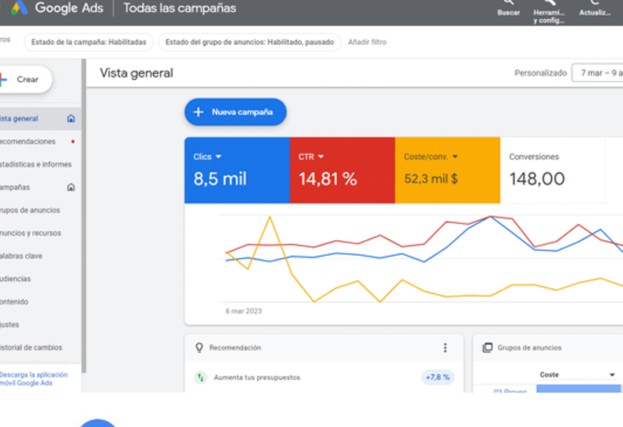Click the Actualizar refresh icon

pos(595,2)
